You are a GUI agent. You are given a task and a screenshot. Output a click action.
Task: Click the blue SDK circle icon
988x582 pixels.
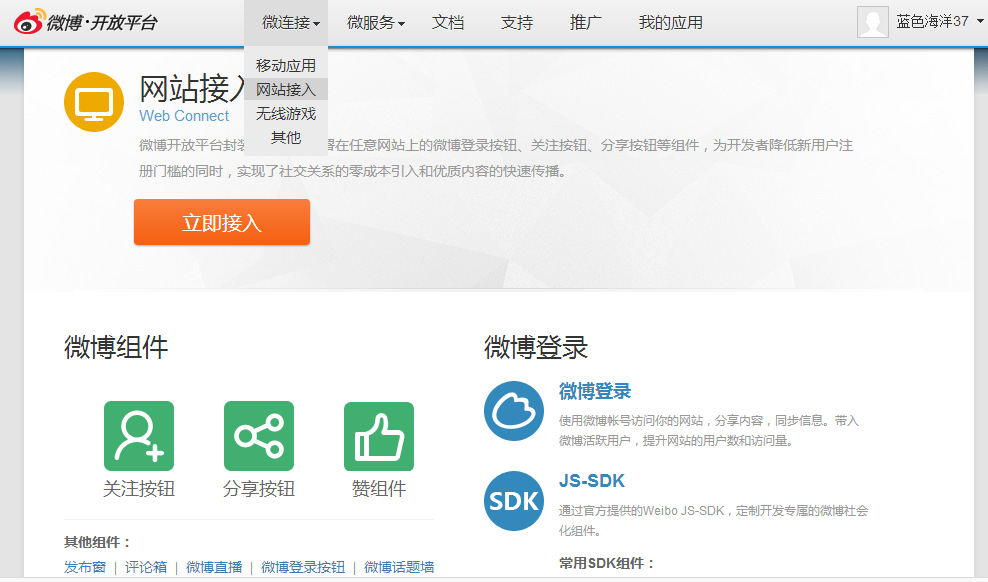[514, 501]
